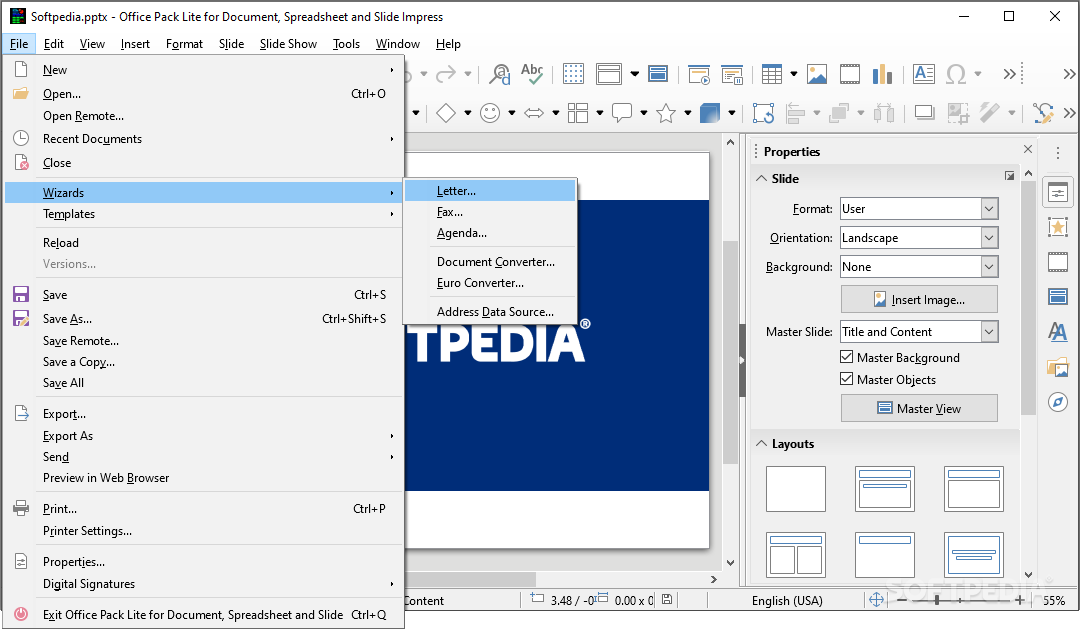1080x629 pixels.
Task: Collapse the Layouts section
Action: point(761,444)
